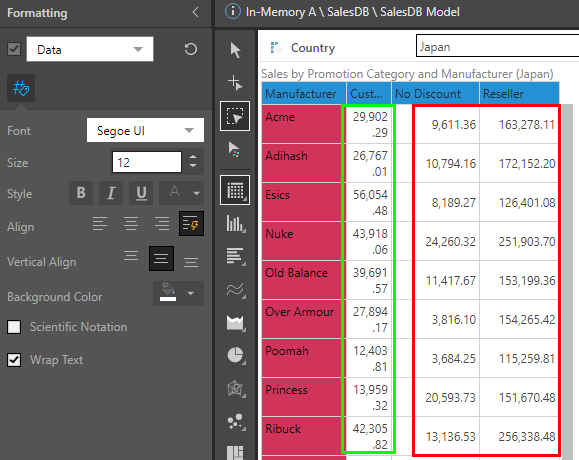
Task: Choose the pie chart visualization
Action: click(x=235, y=356)
